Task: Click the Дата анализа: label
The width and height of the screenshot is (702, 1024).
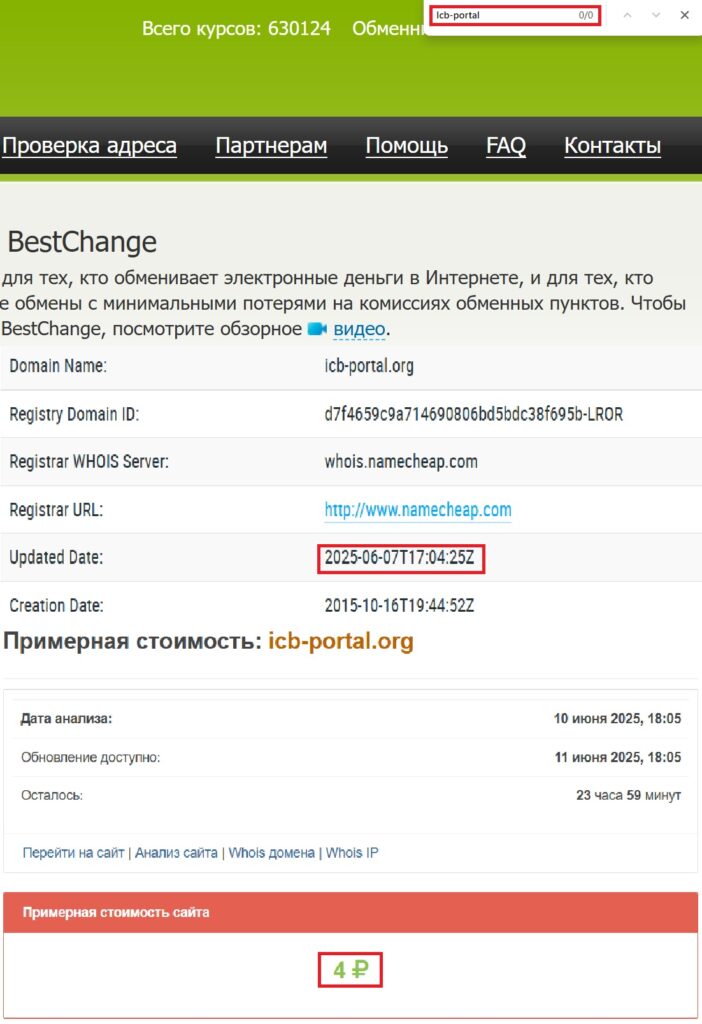Action: click(66, 718)
